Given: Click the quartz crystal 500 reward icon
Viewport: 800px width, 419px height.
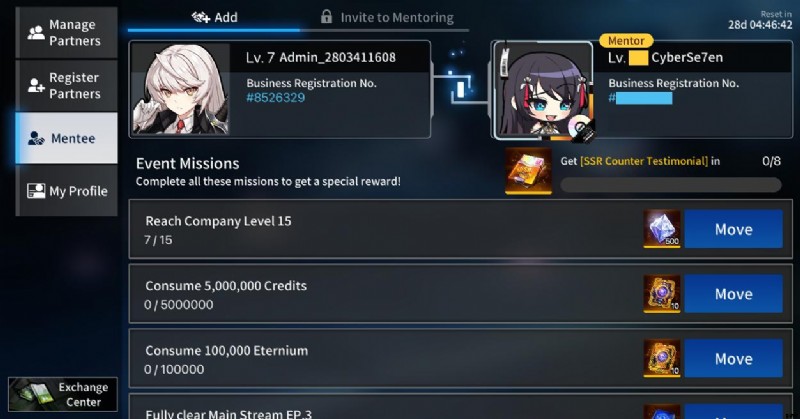Looking at the screenshot, I should click(662, 229).
